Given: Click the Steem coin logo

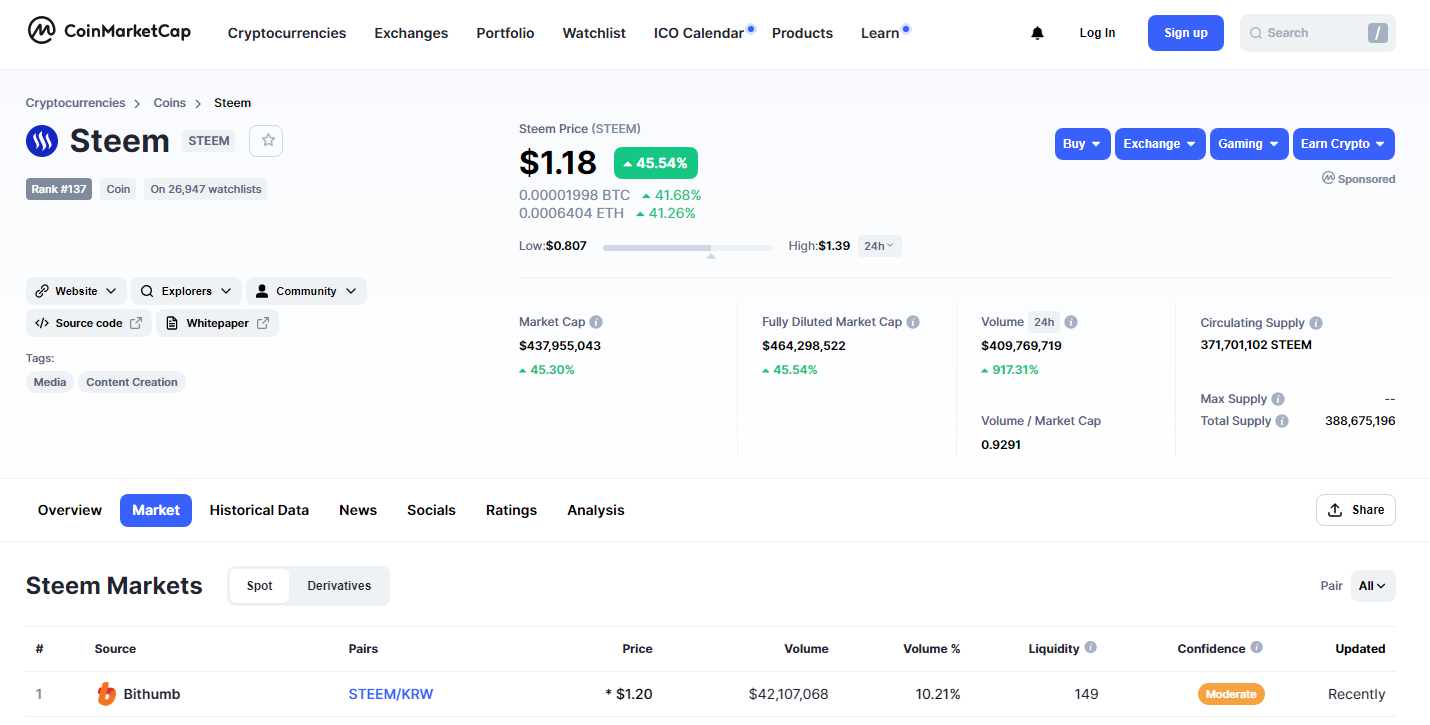Looking at the screenshot, I should (x=42, y=141).
